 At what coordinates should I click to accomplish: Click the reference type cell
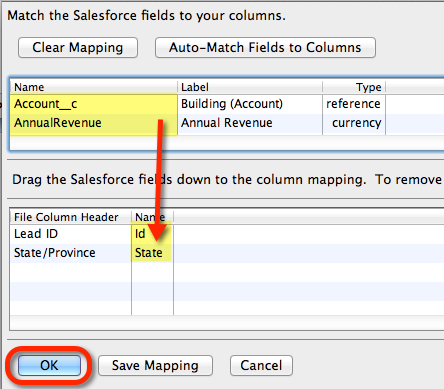point(354,104)
